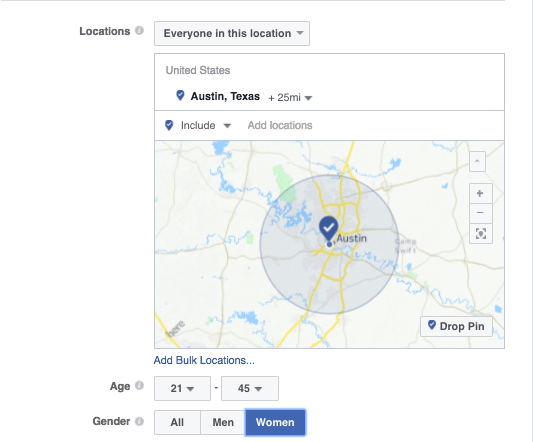Image resolution: width=533 pixels, height=442 pixels.
Task: Open the maximum age 45 dropdown
Action: (250, 388)
